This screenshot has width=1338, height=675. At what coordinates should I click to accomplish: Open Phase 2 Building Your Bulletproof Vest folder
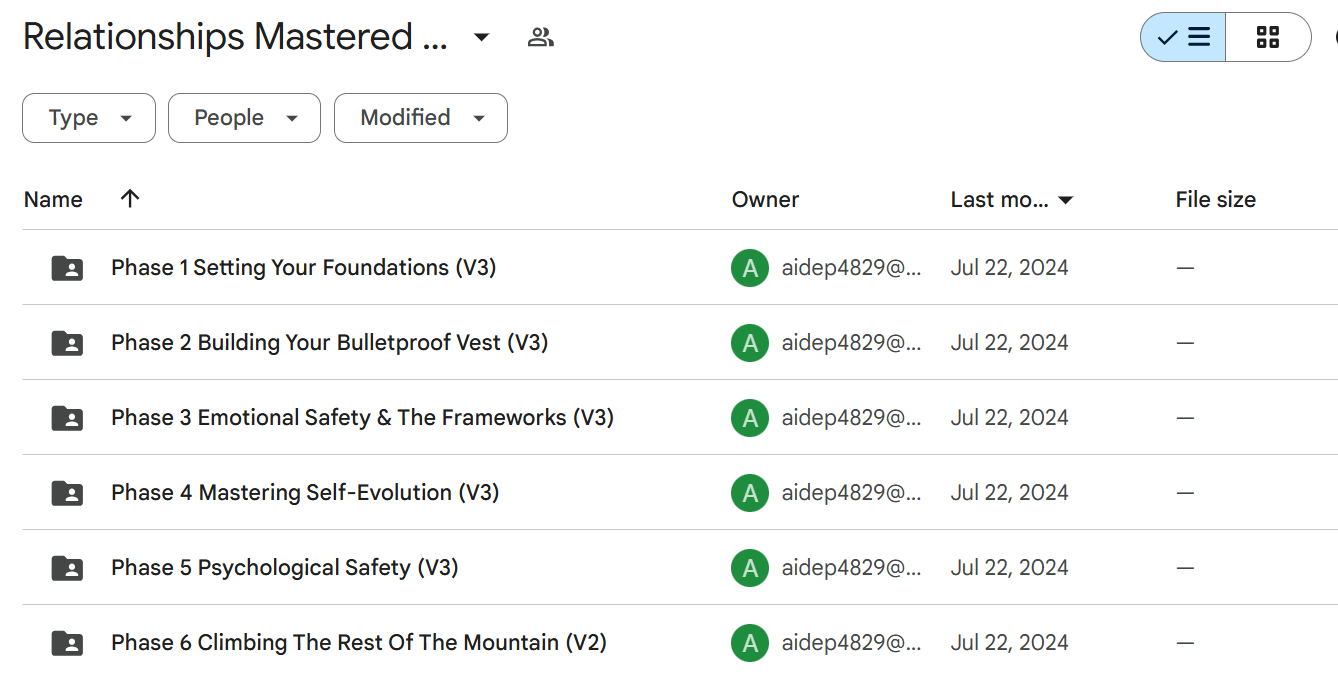coord(329,343)
